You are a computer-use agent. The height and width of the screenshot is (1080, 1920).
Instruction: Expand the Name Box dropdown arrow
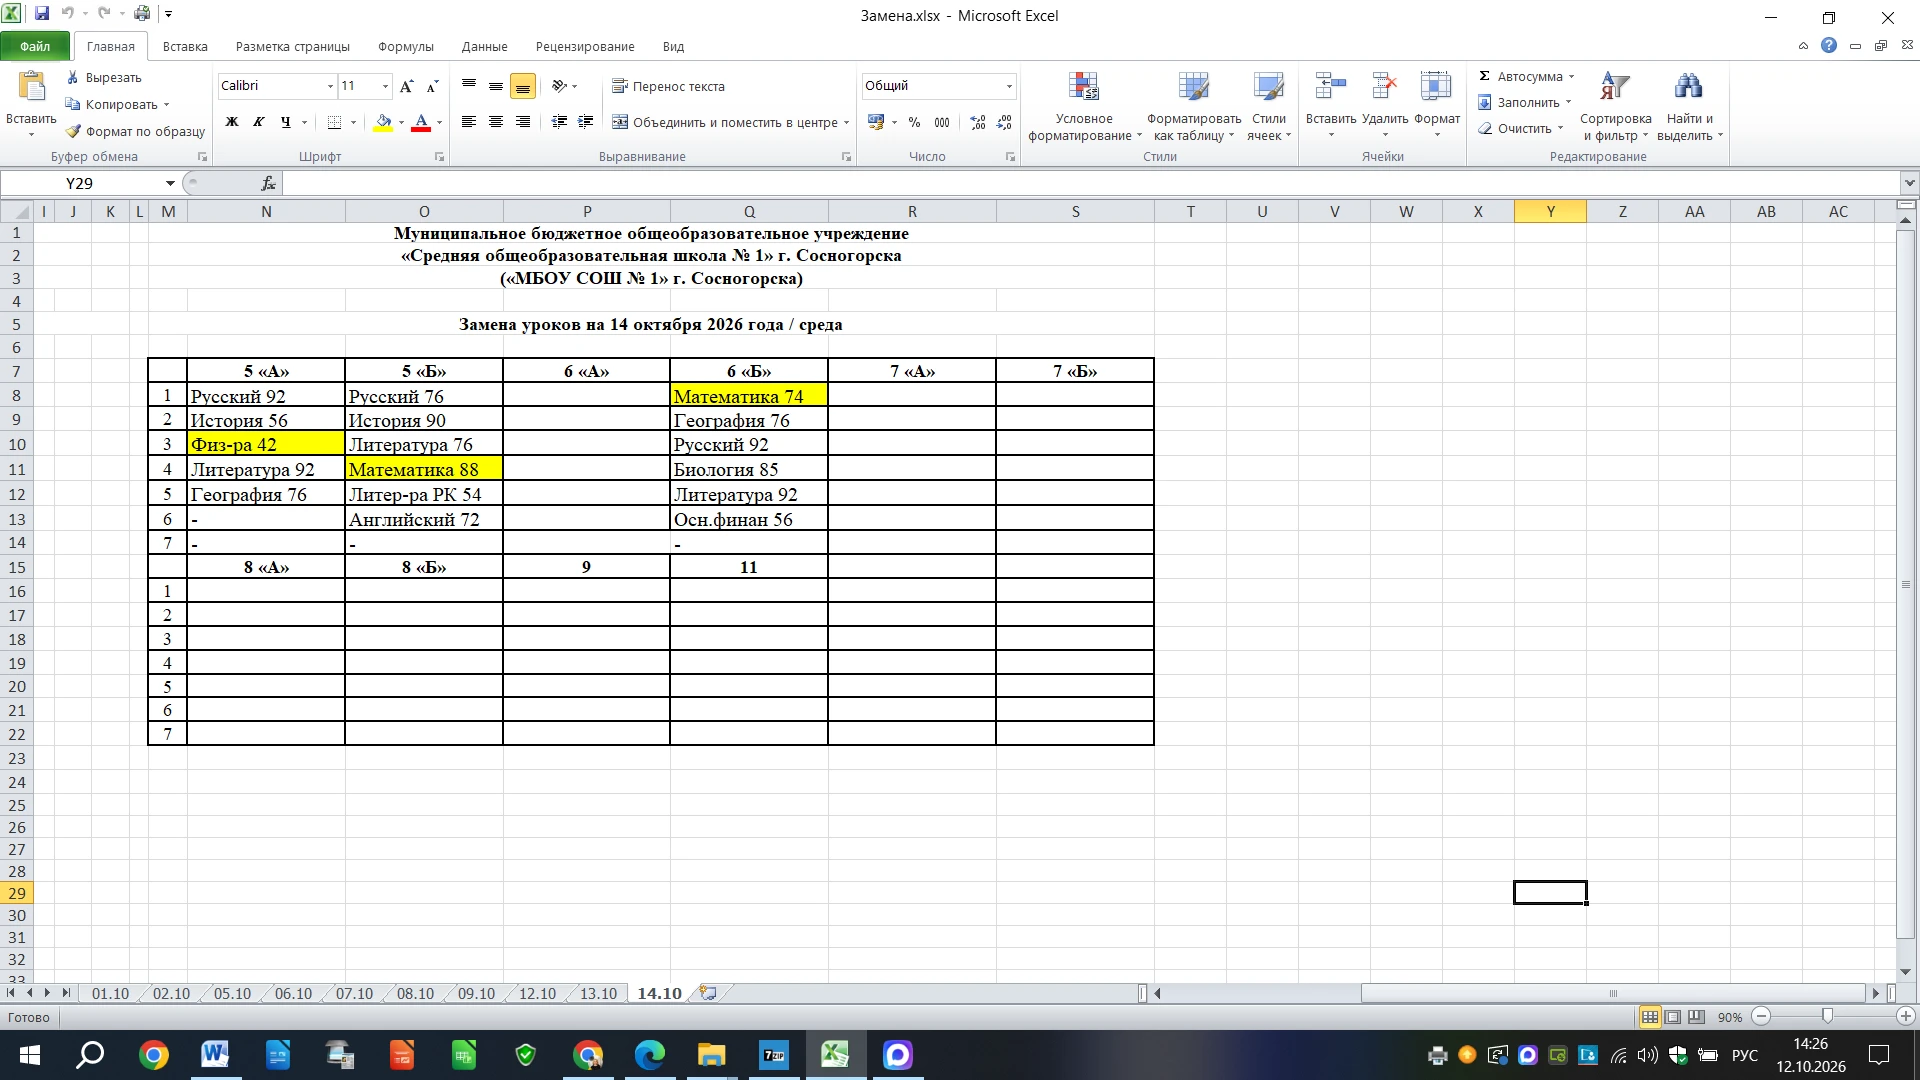click(170, 183)
